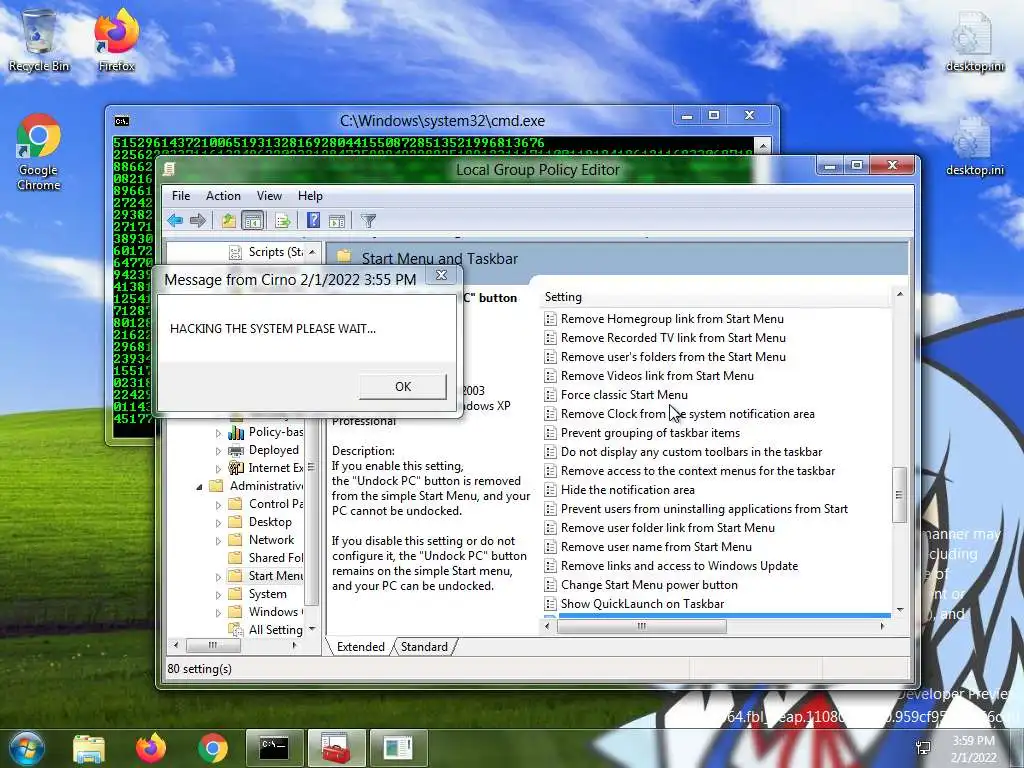Screen dimensions: 1024x768
Task: Open the View menu
Action: (x=269, y=196)
